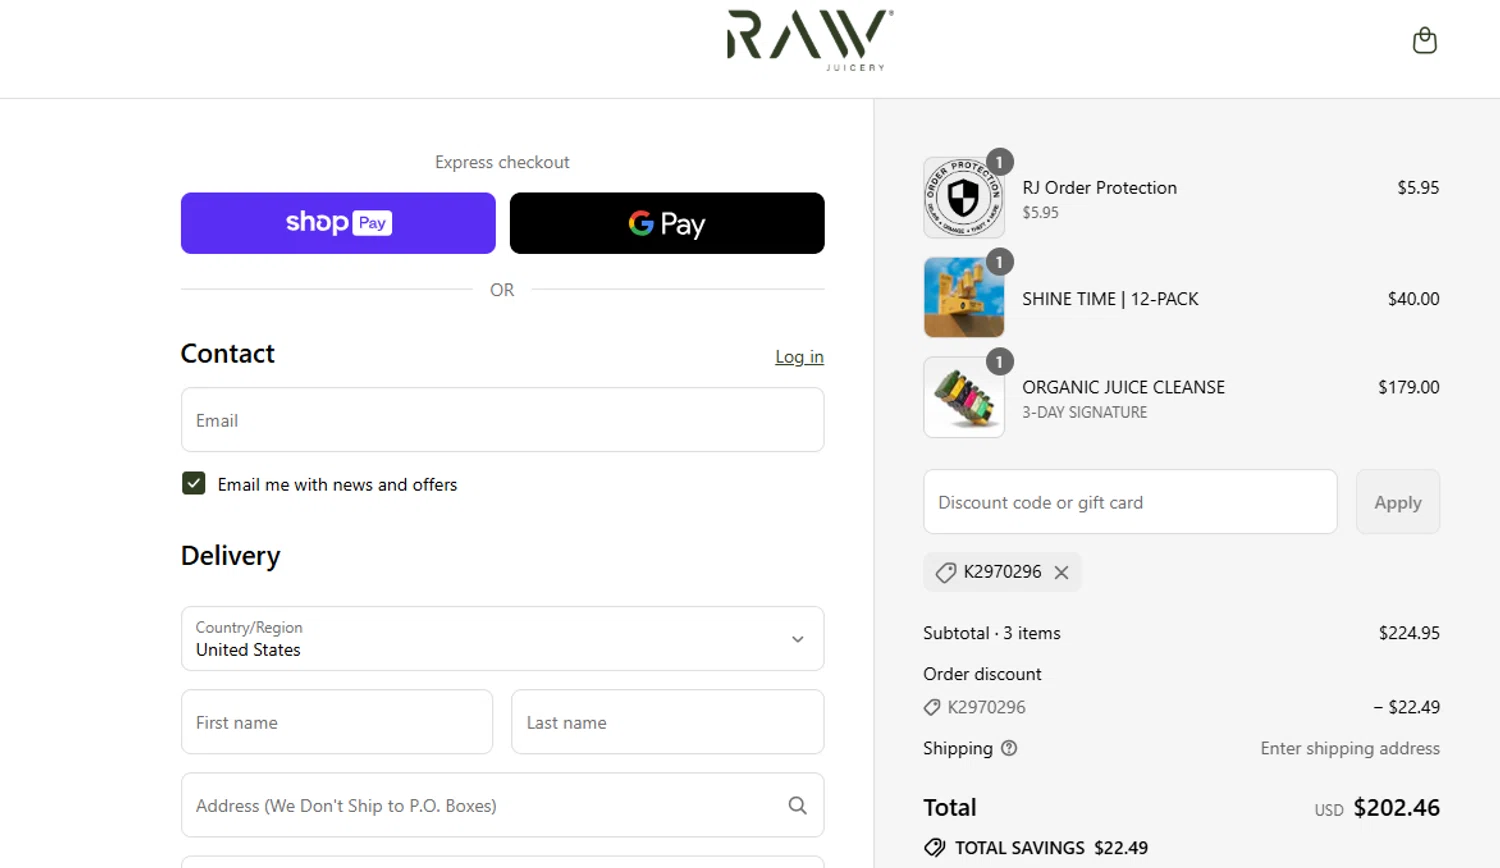The width and height of the screenshot is (1500, 868).
Task: Click the $40.00 price
Action: pos(1413,299)
